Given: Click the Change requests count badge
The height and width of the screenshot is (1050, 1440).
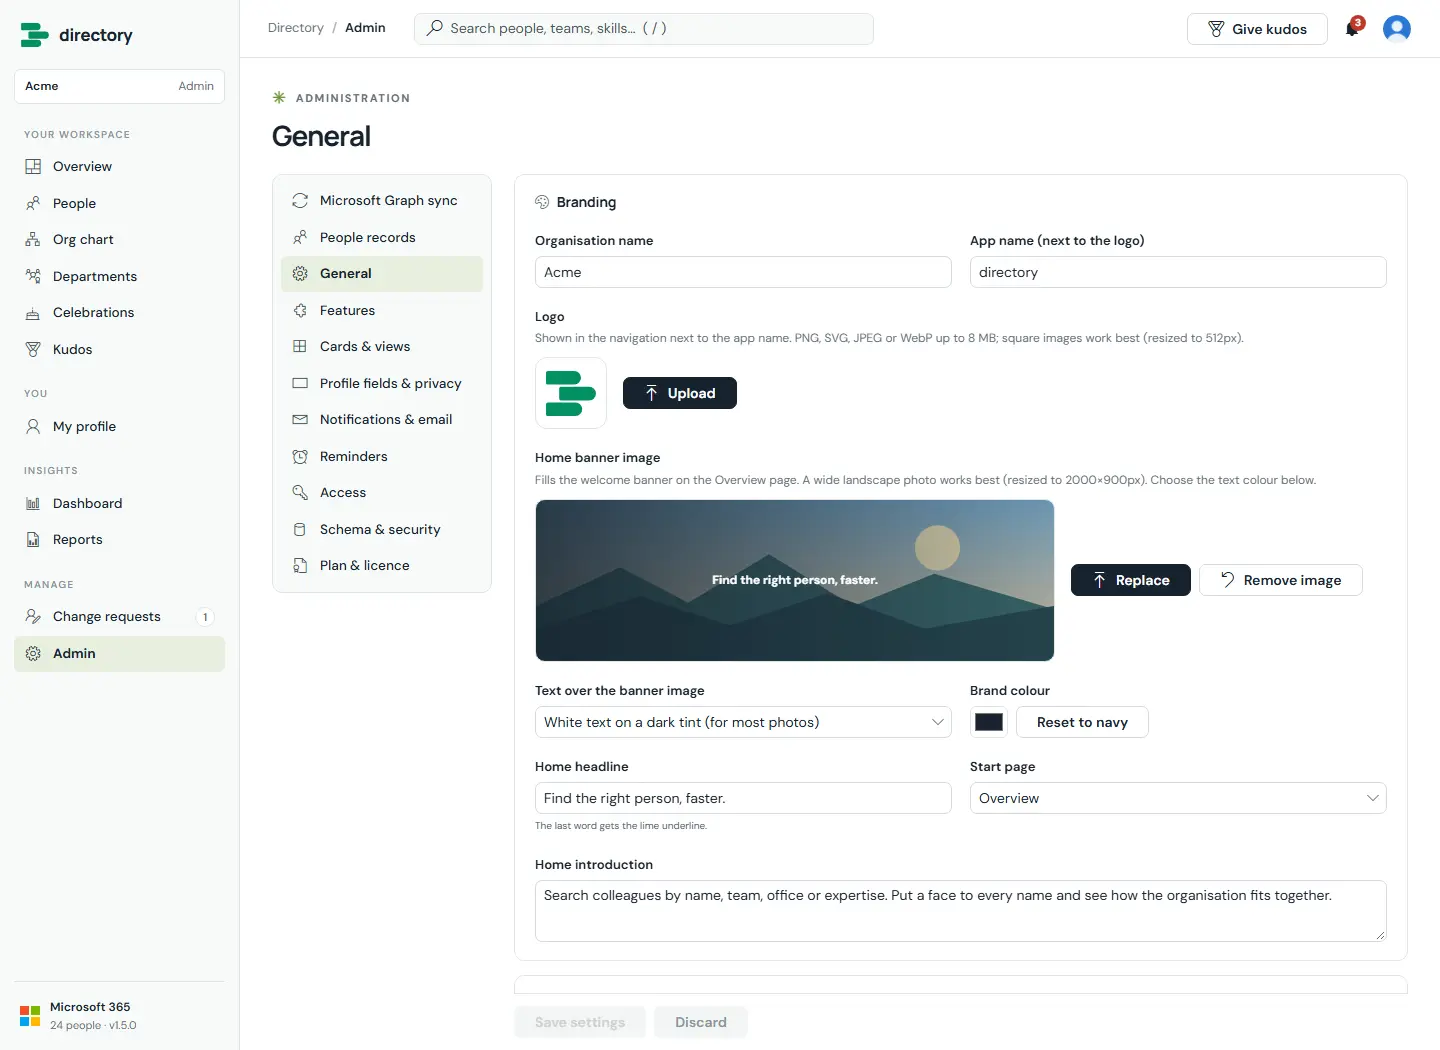Looking at the screenshot, I should click(205, 617).
